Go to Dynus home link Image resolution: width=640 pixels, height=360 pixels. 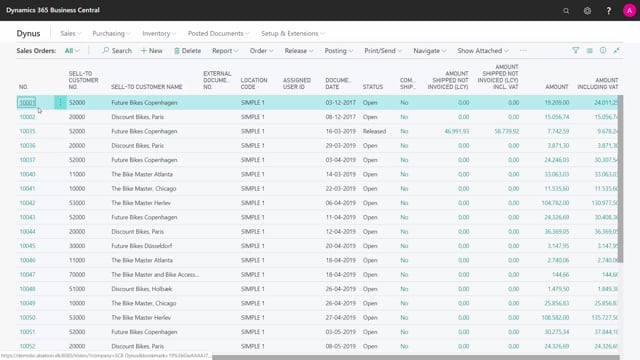(28, 33)
